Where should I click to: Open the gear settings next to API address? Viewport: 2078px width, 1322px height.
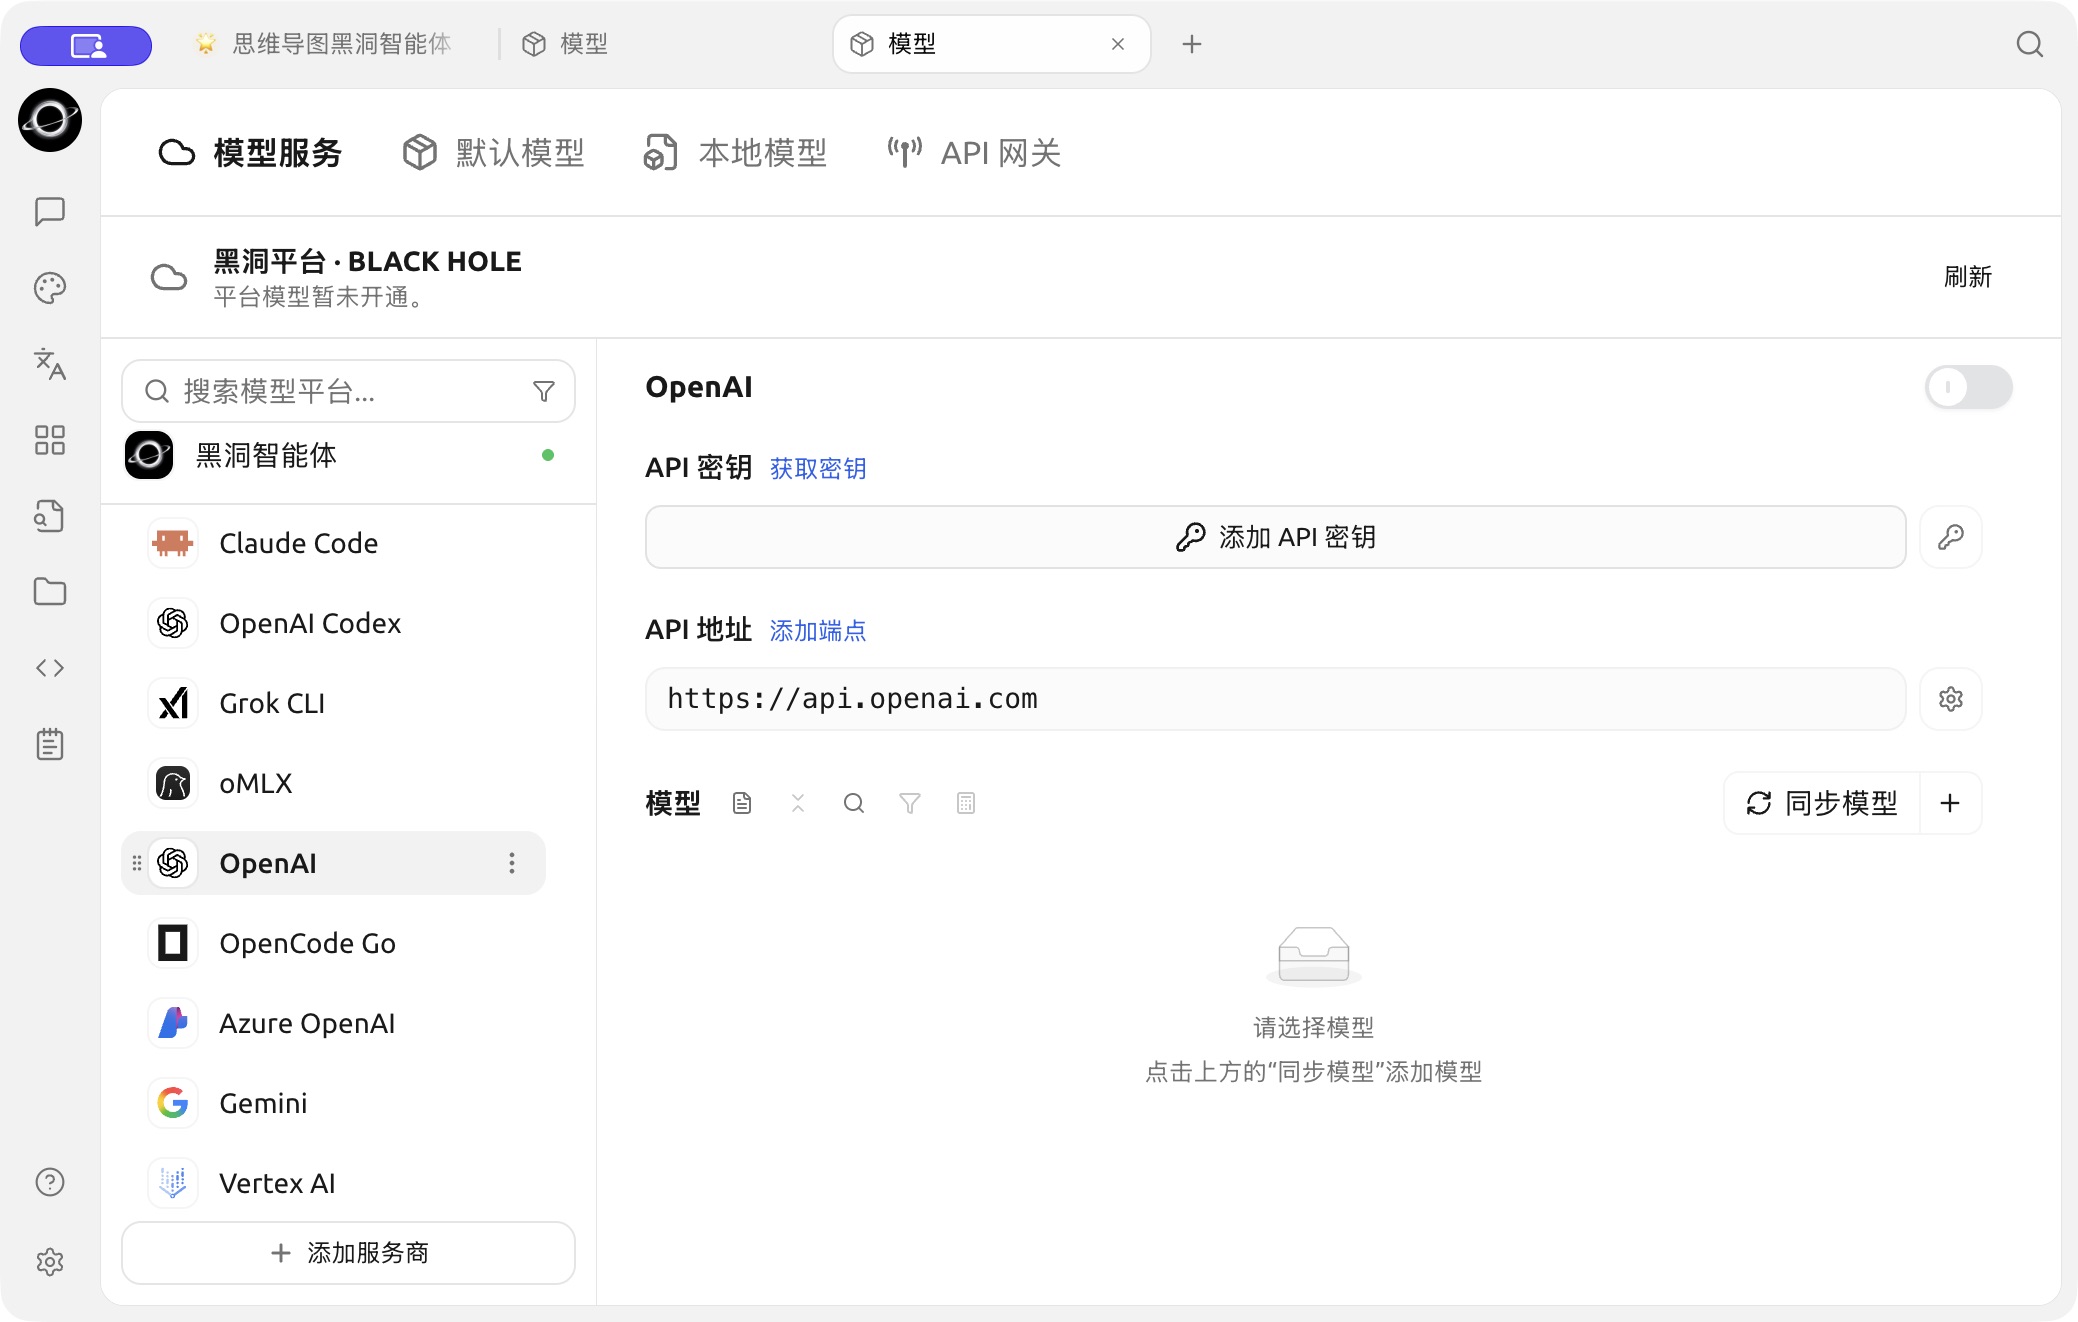coord(1951,699)
